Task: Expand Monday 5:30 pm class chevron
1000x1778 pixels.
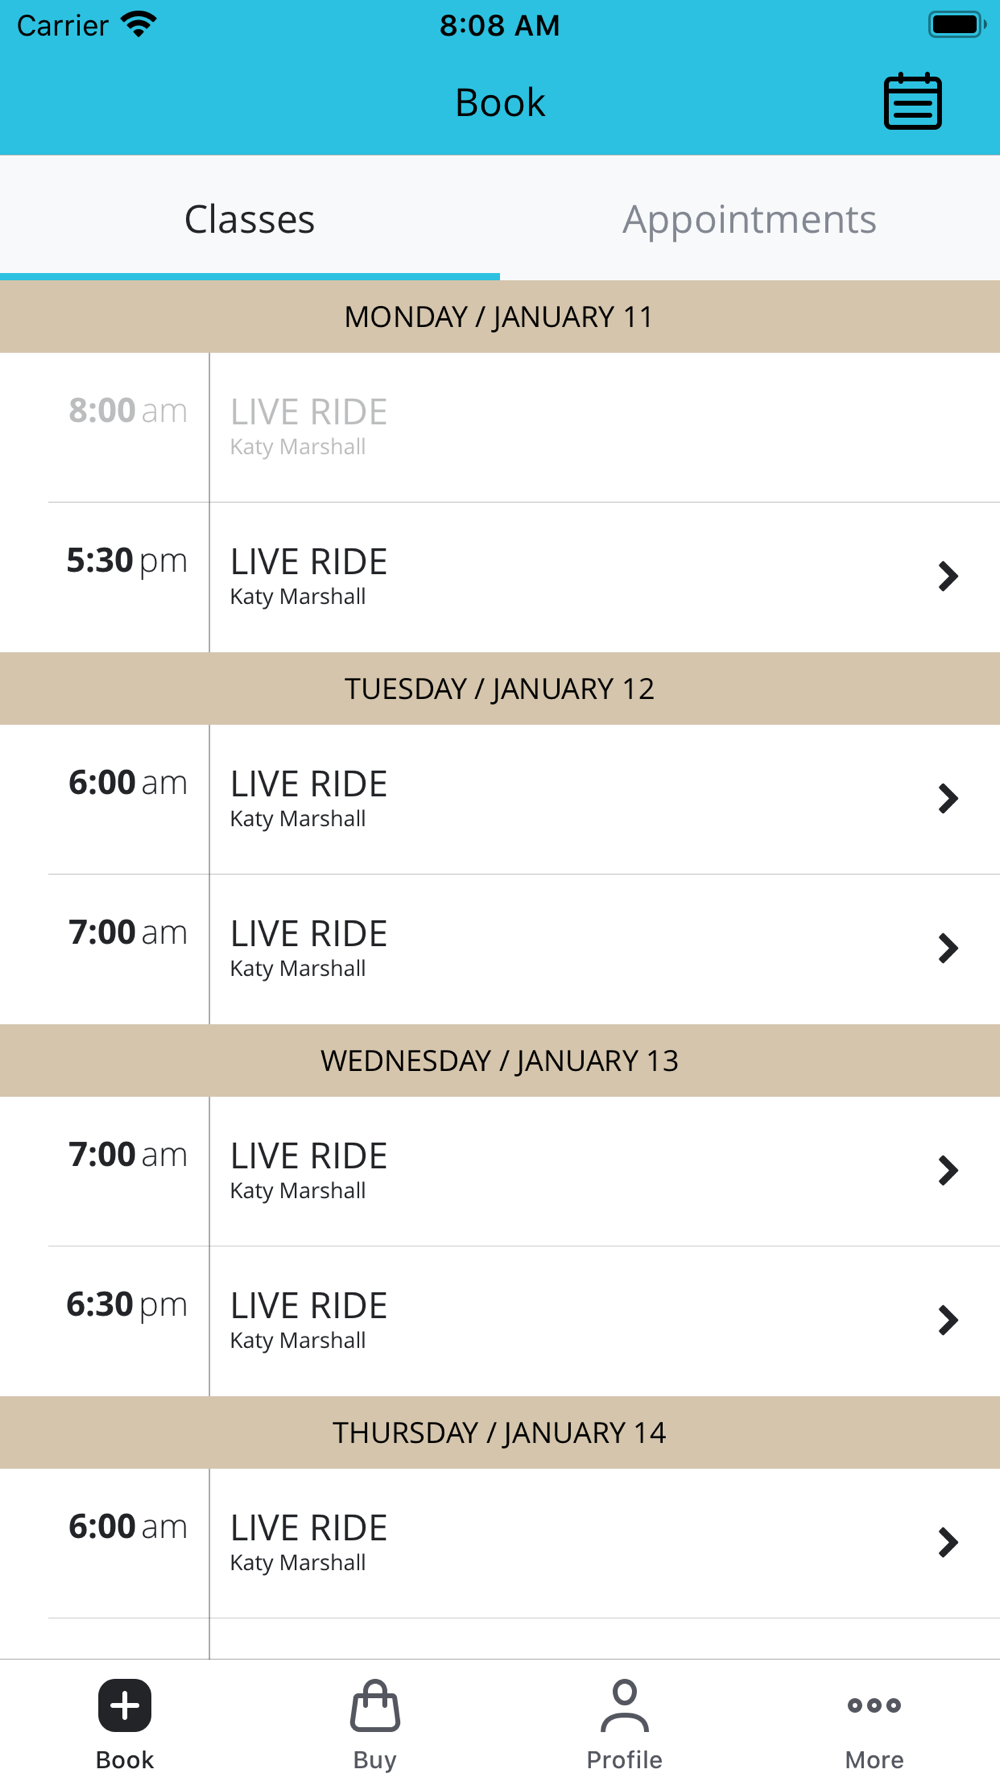Action: pos(948,576)
